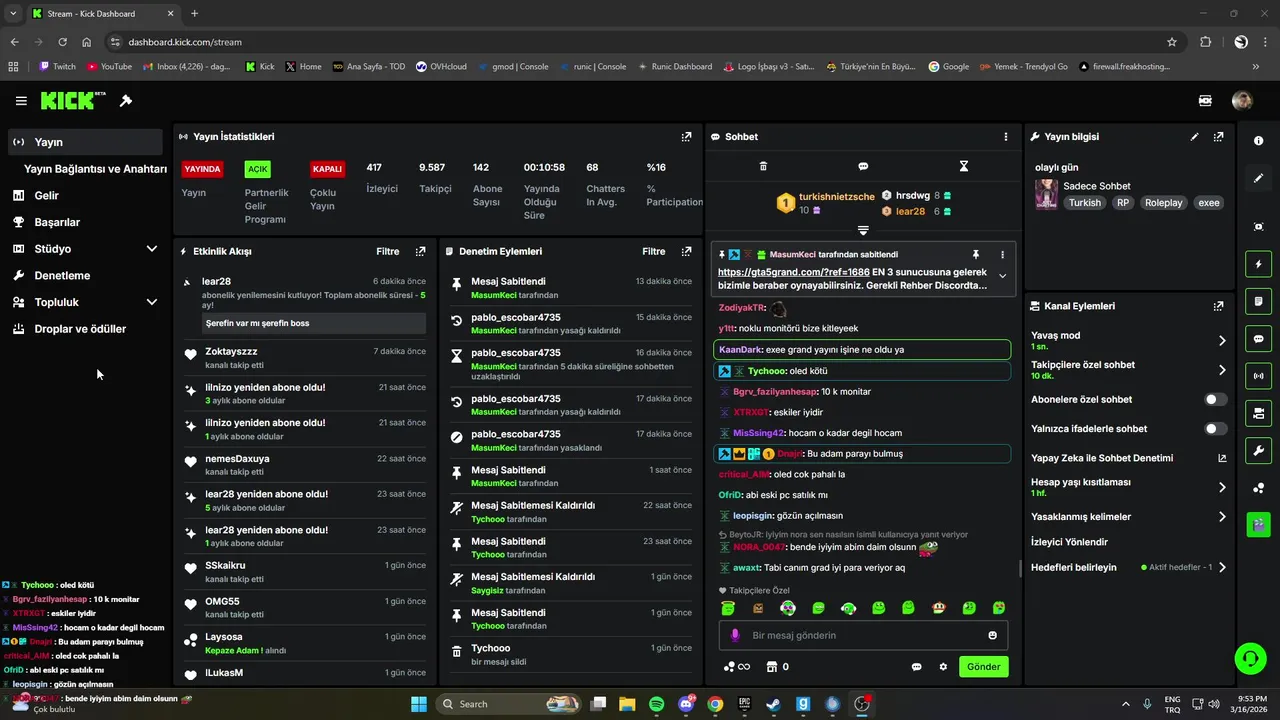1280x720 pixels.
Task: Click the moderator hammer icon beside KICK logo
Action: 126,101
